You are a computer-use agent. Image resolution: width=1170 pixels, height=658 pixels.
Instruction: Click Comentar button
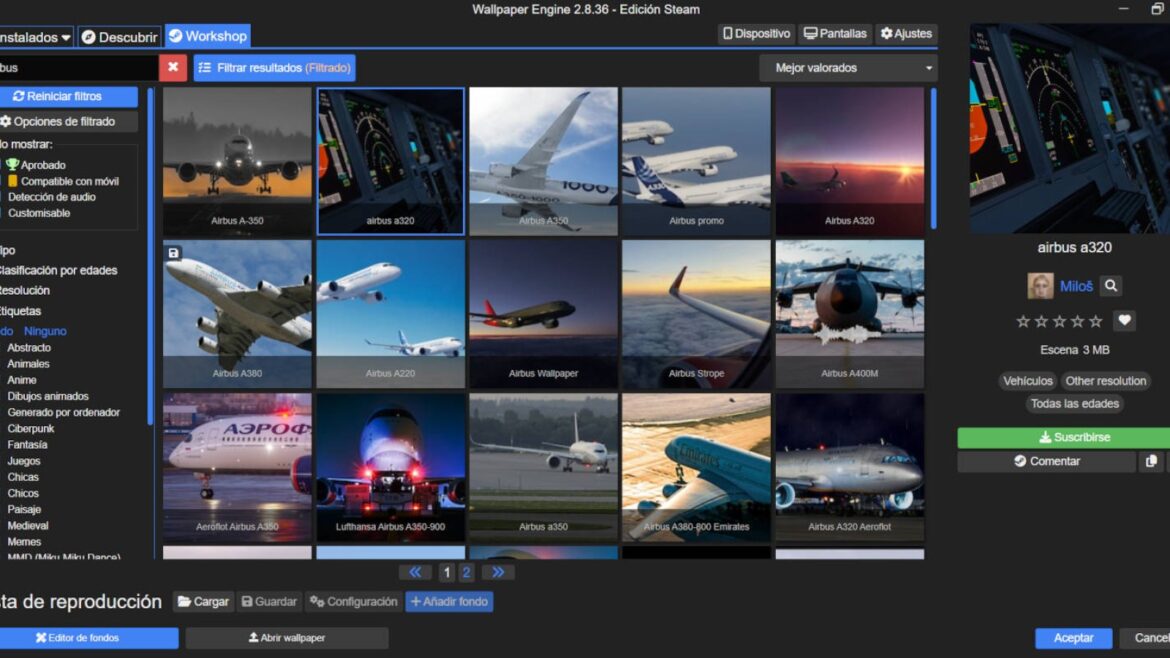(x=1046, y=461)
